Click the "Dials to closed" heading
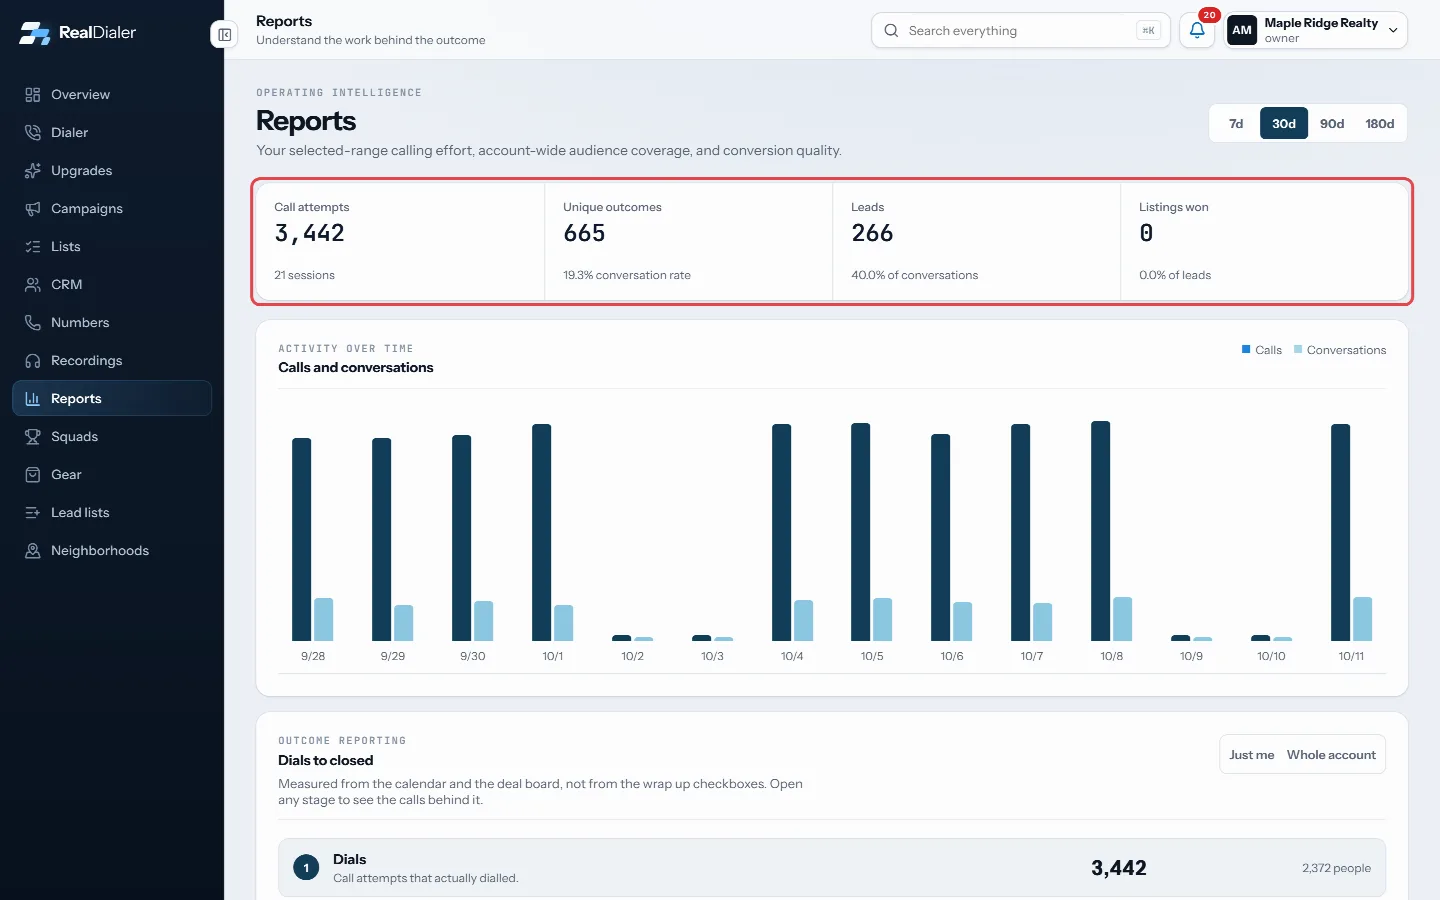 326,760
